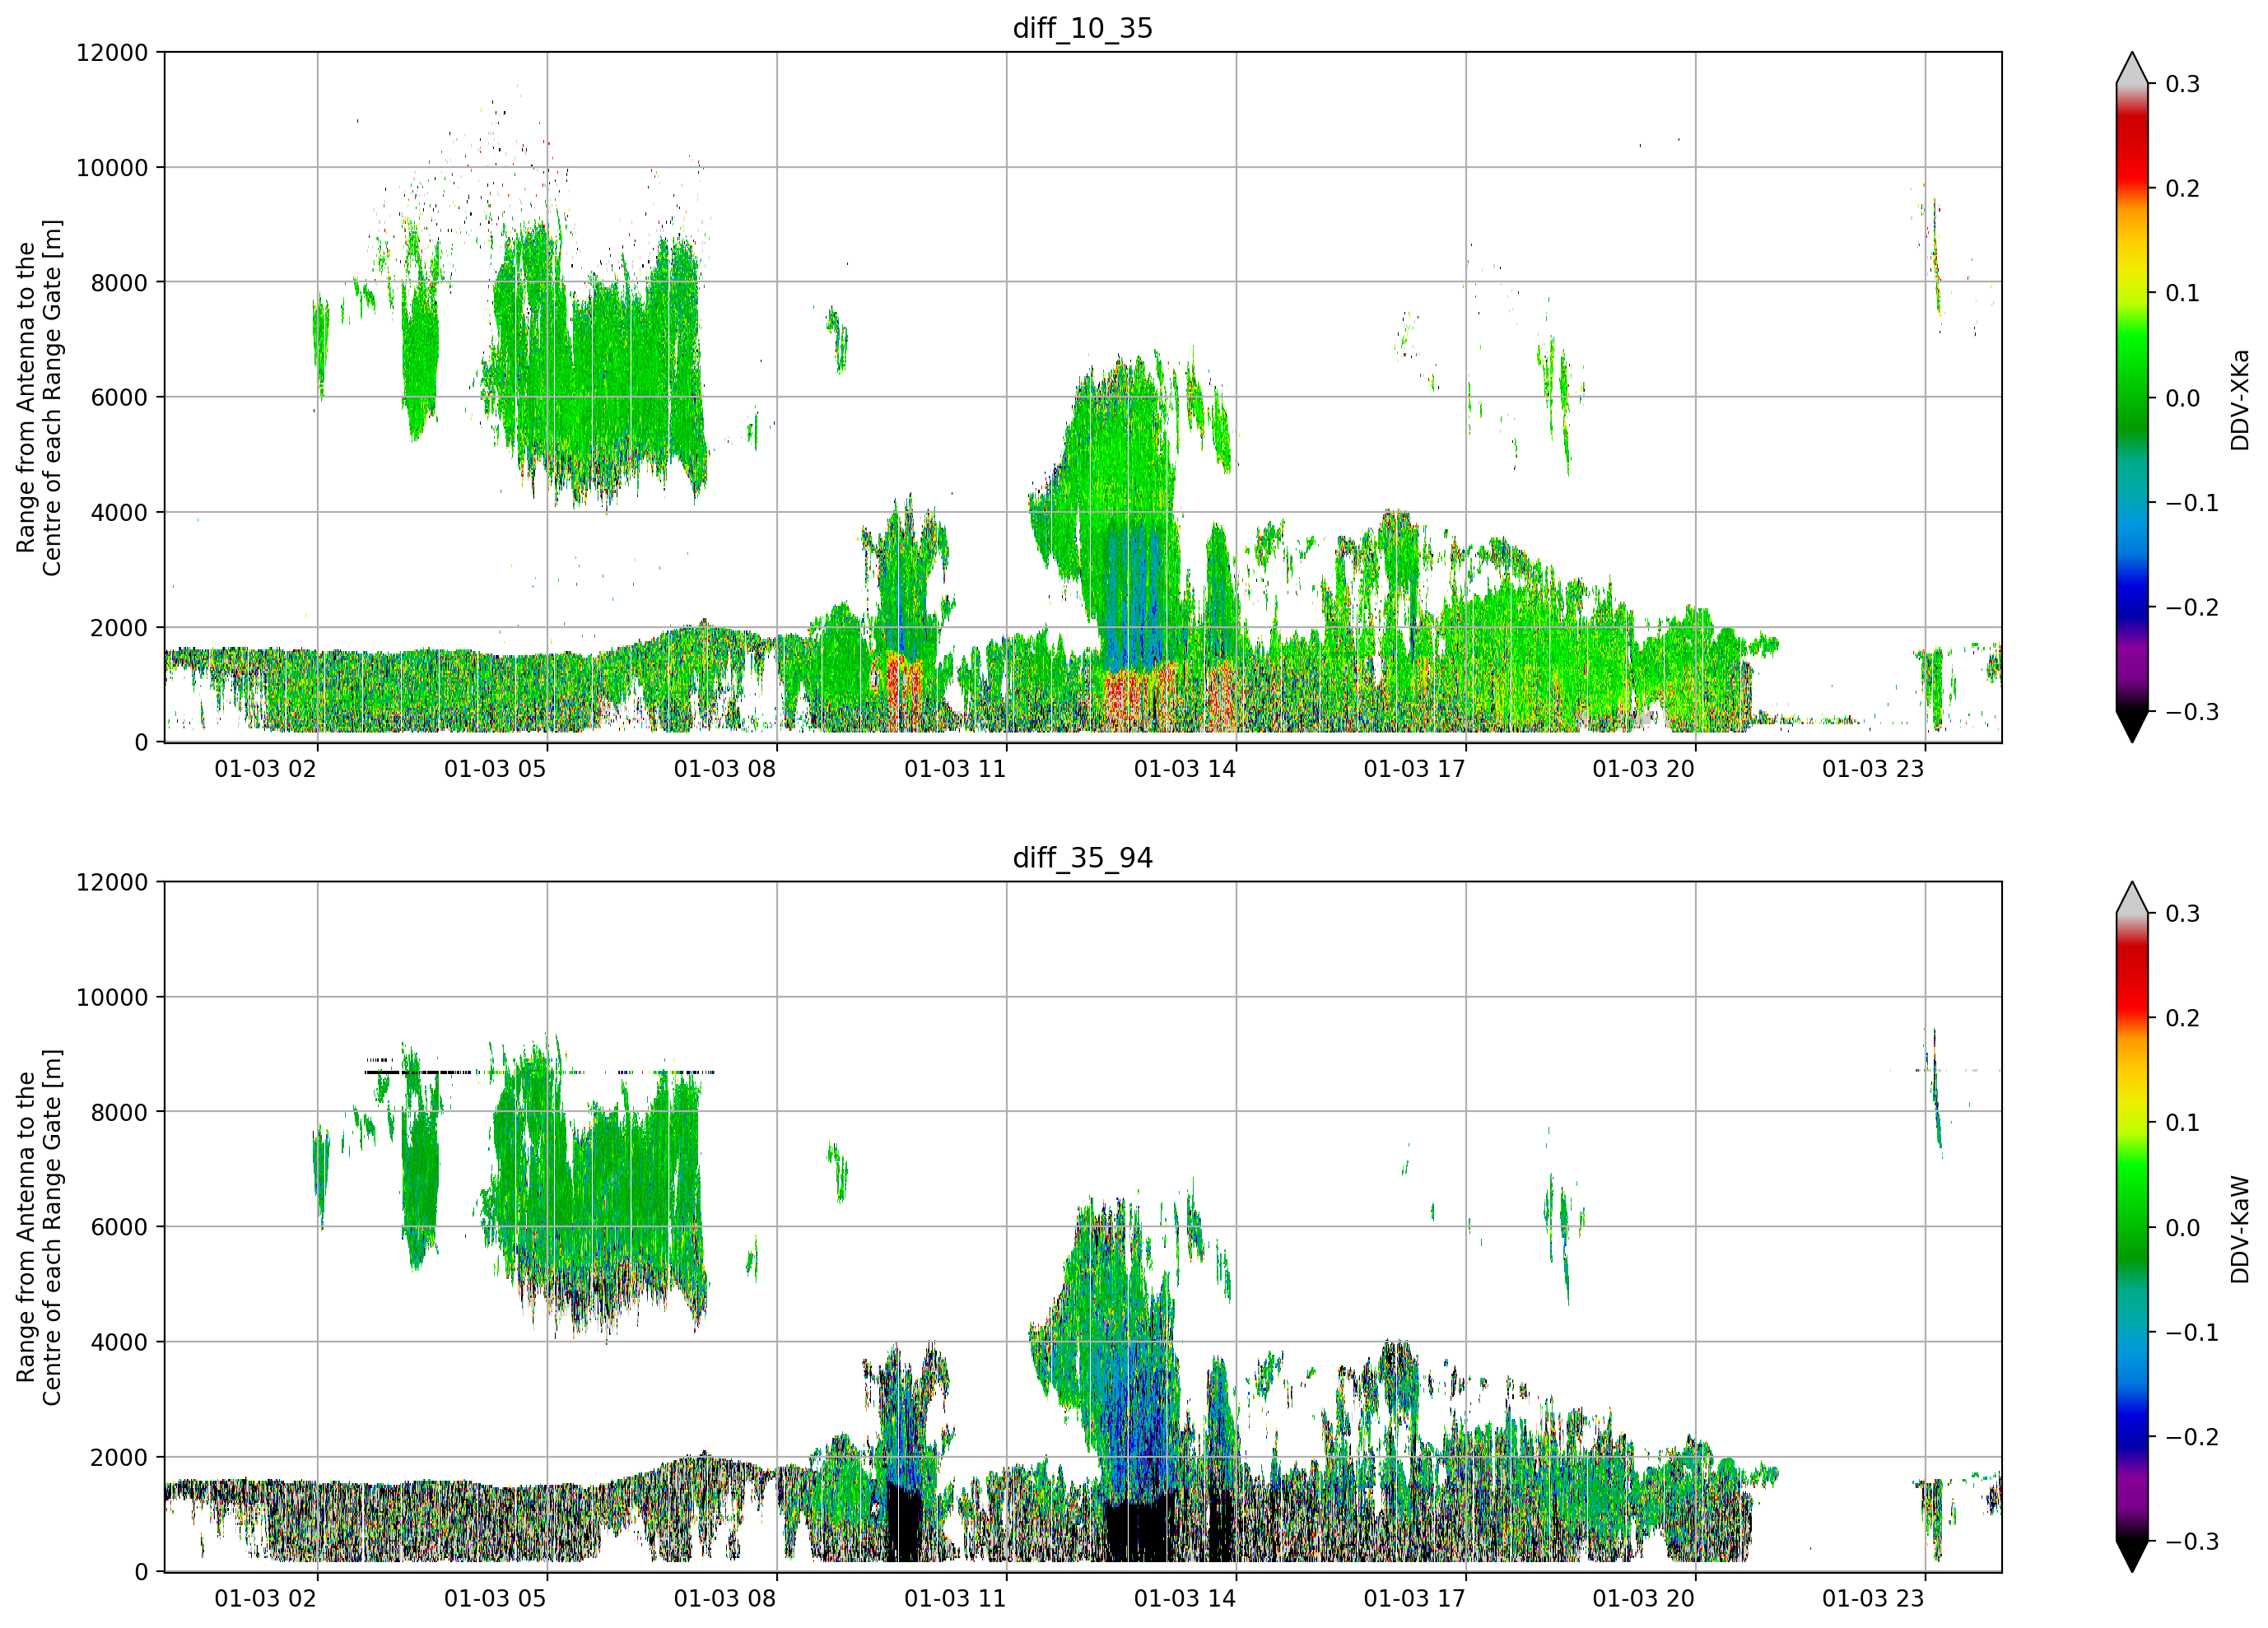Viewport: 2268px width, 1628px height.
Task: Click the 0.3 tick on DDV-XKa colorbar
Action: click(x=2182, y=84)
